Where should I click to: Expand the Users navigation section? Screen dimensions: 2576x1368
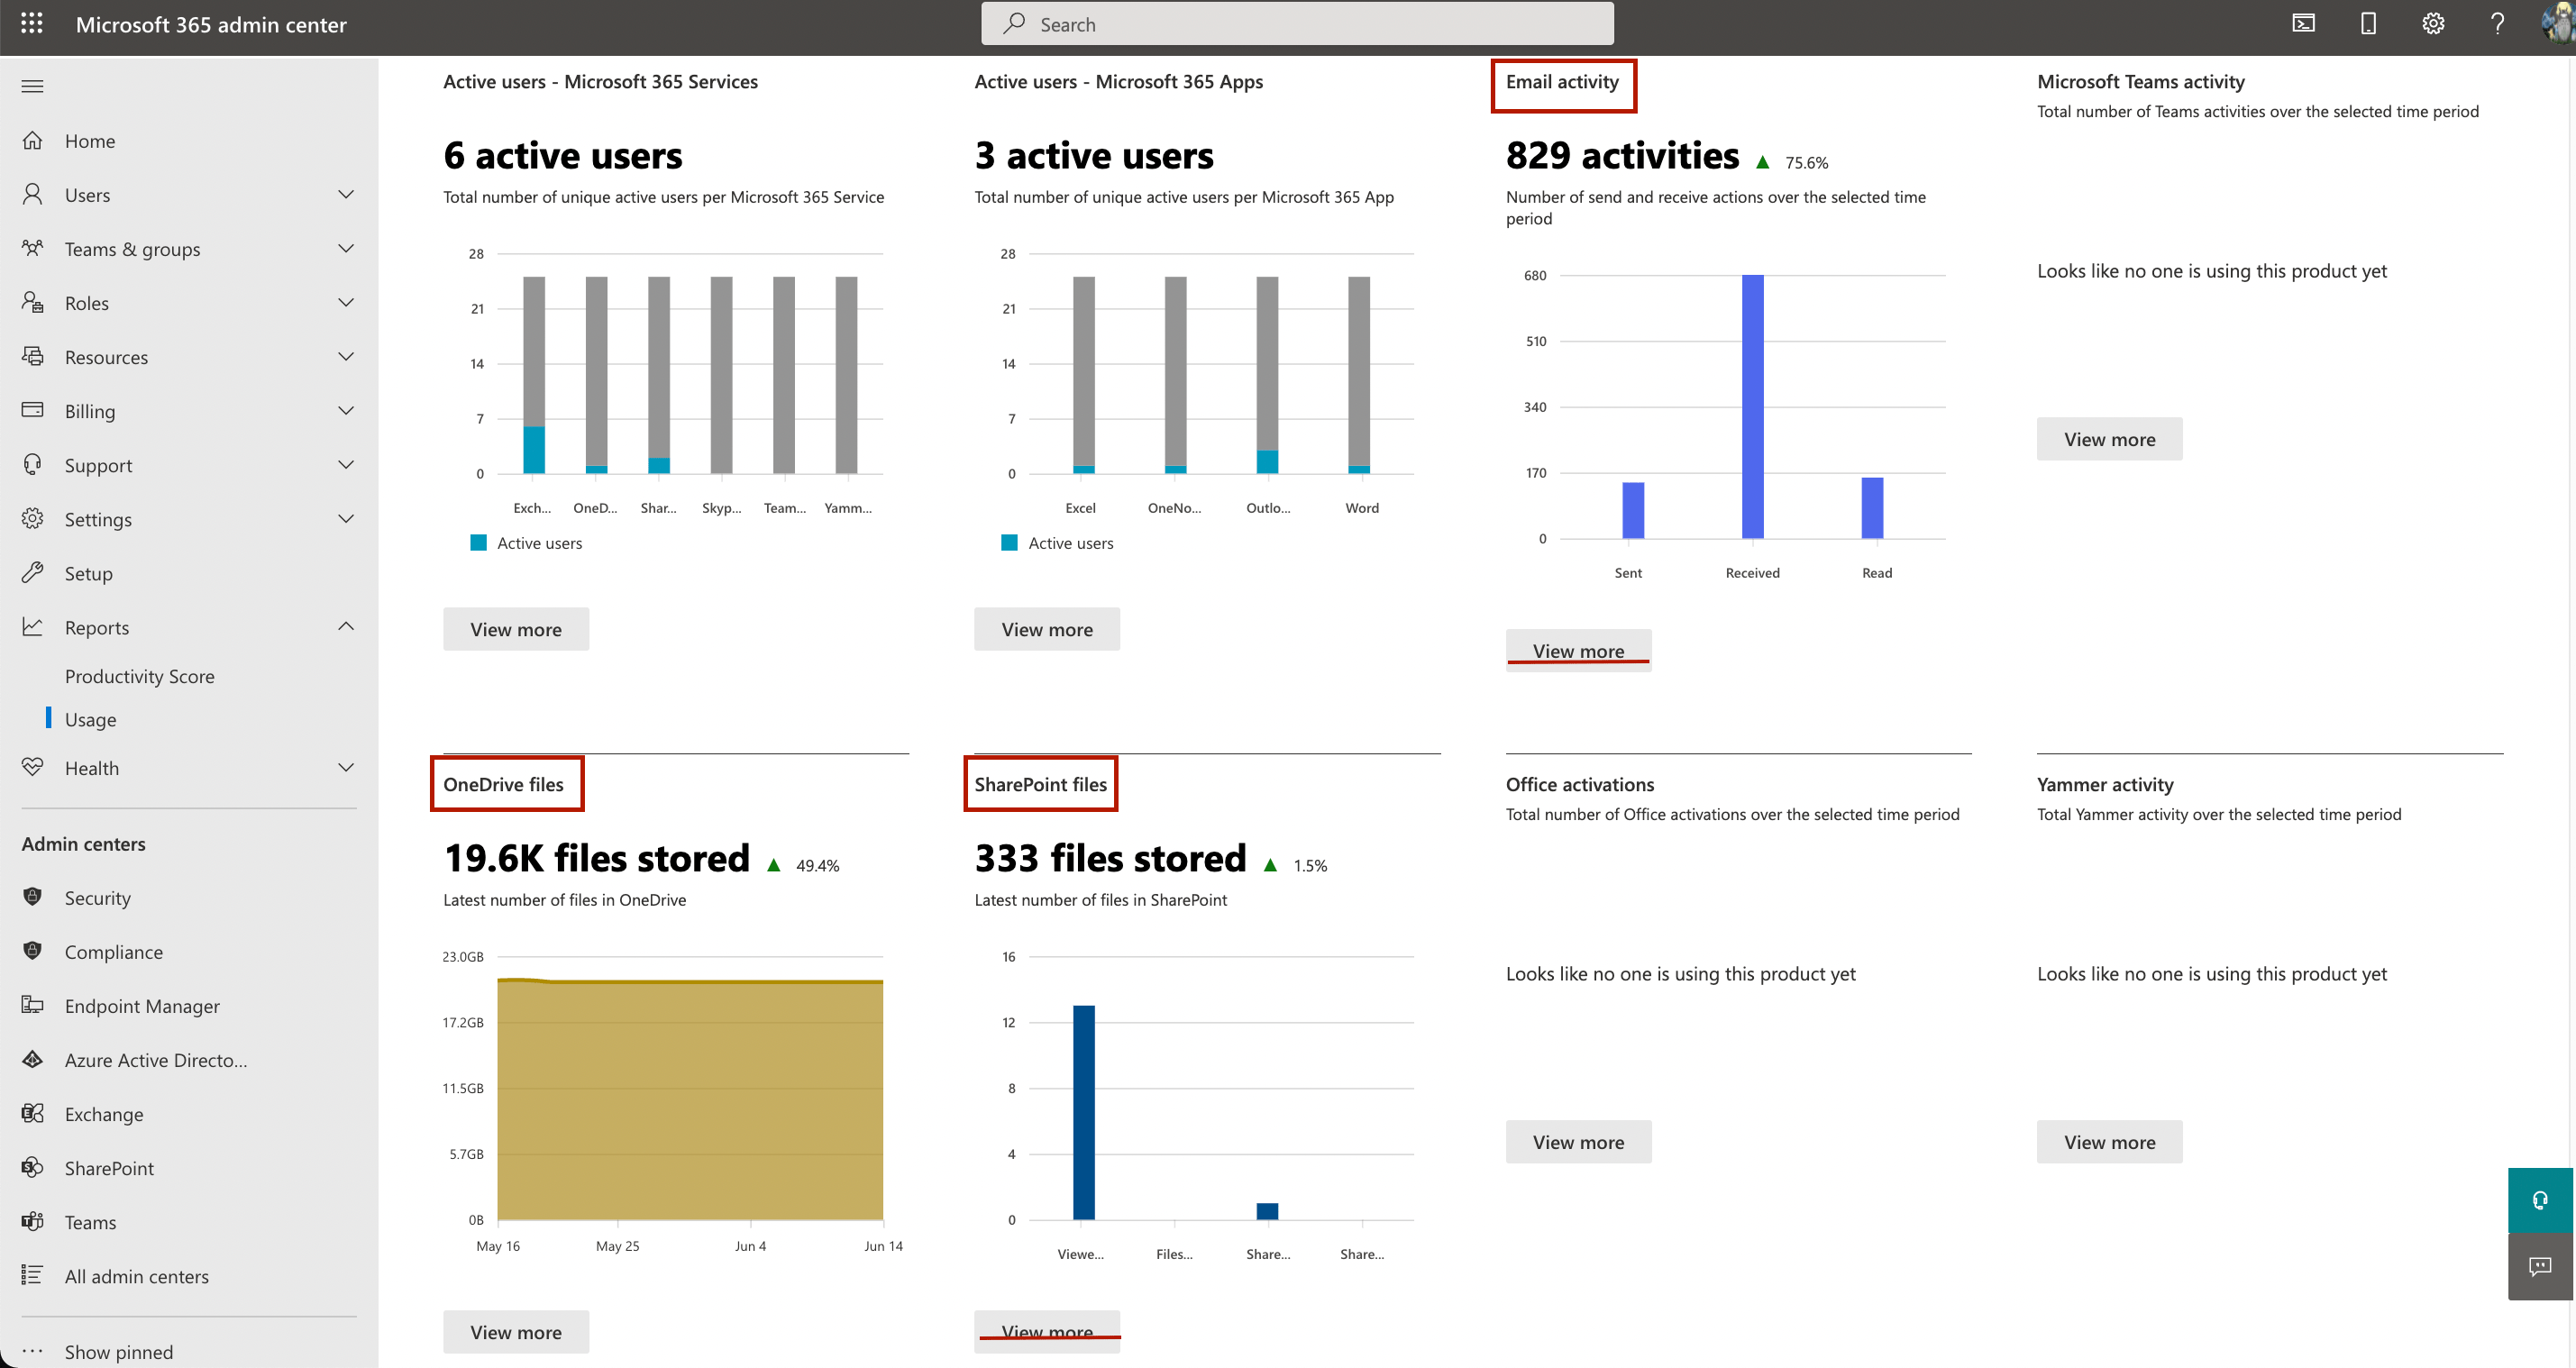[346, 195]
